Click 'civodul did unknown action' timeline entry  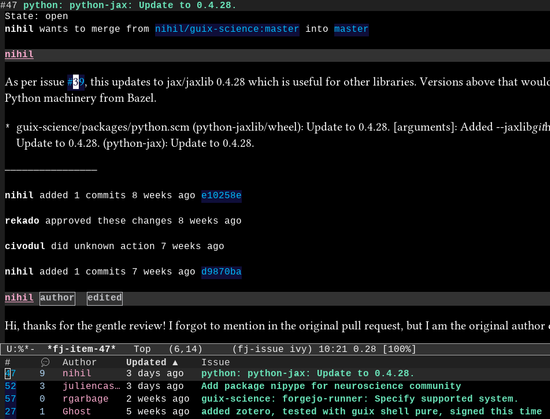[114, 246]
